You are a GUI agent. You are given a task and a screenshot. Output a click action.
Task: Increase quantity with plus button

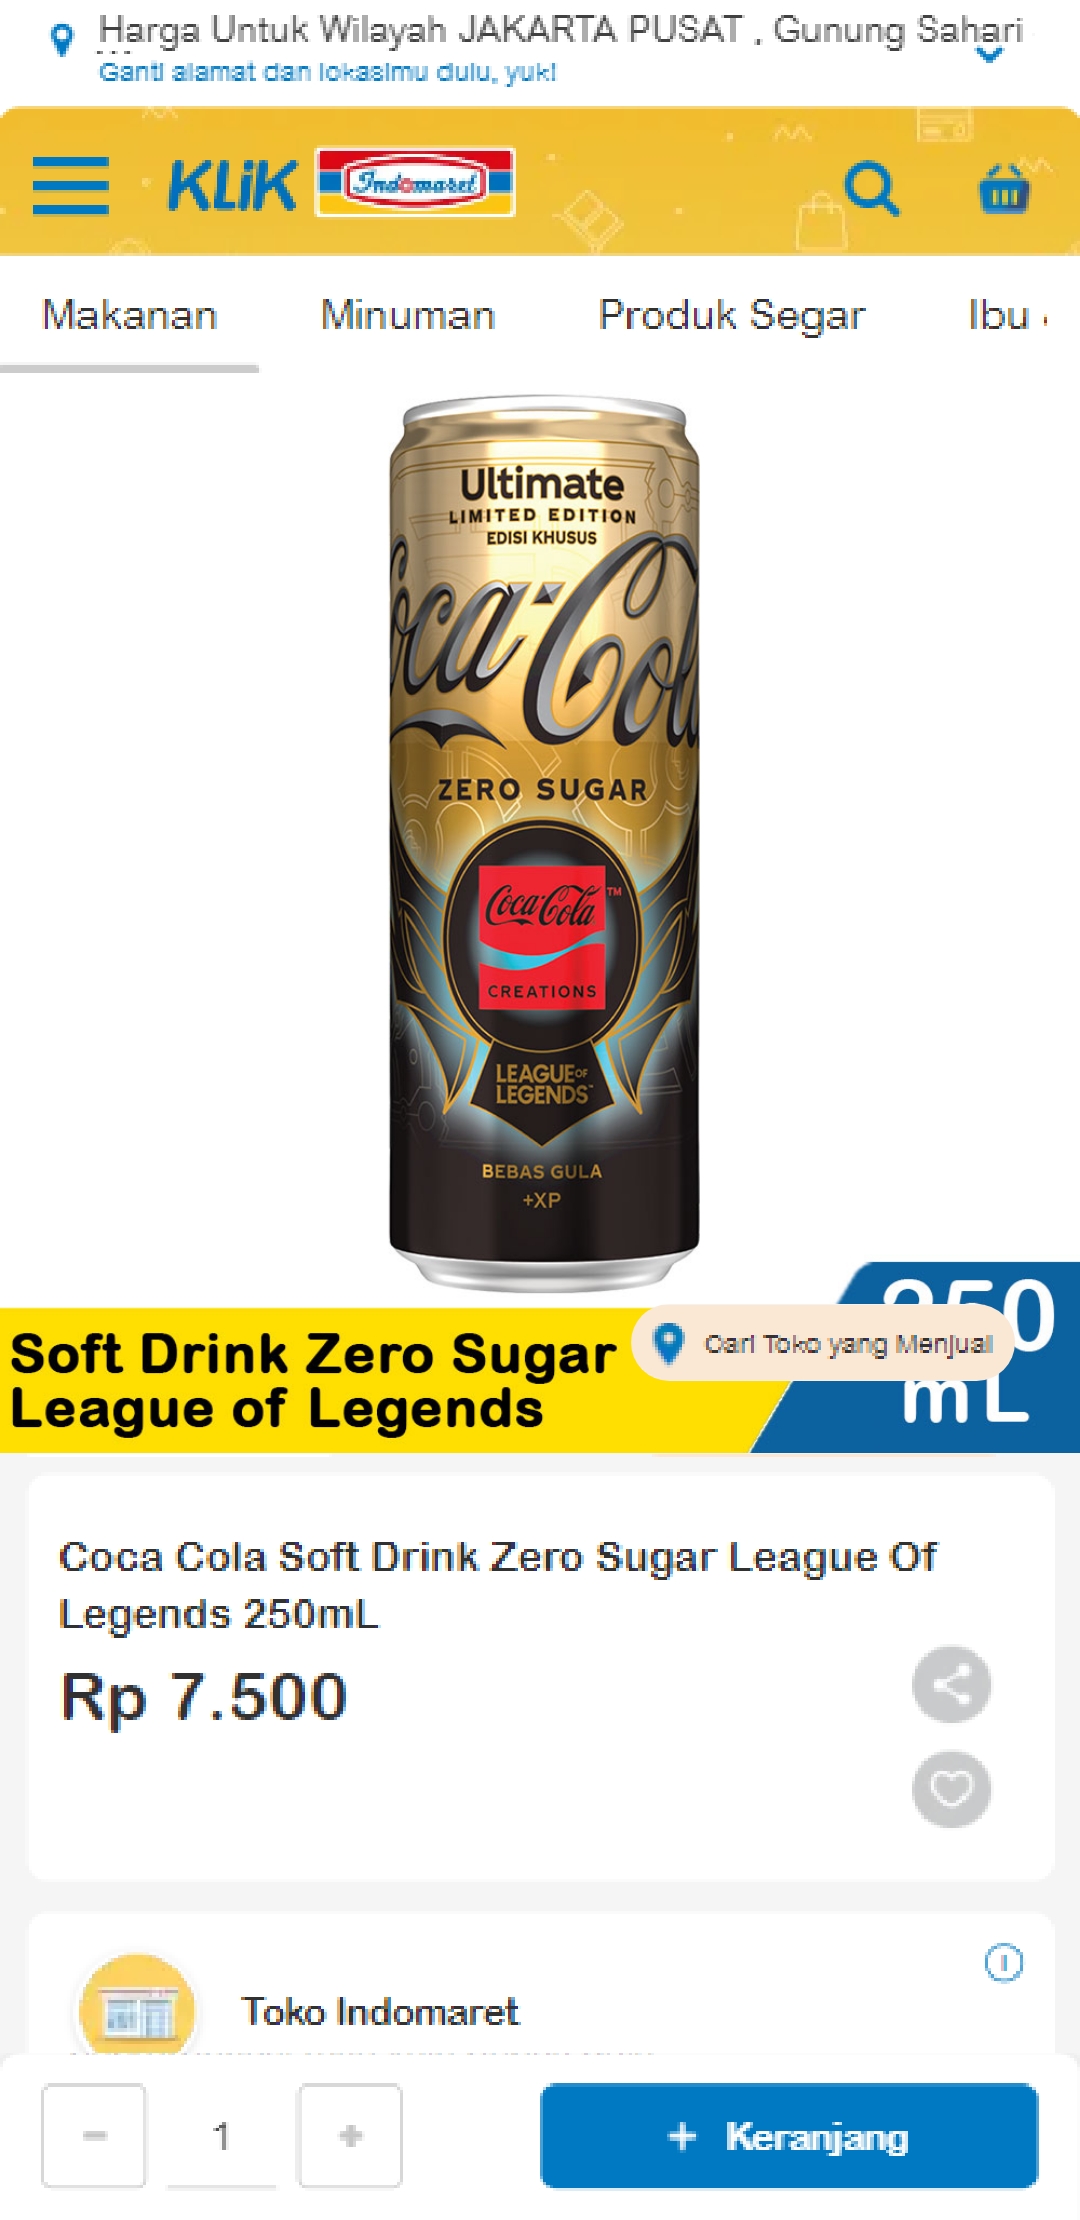coord(350,2135)
